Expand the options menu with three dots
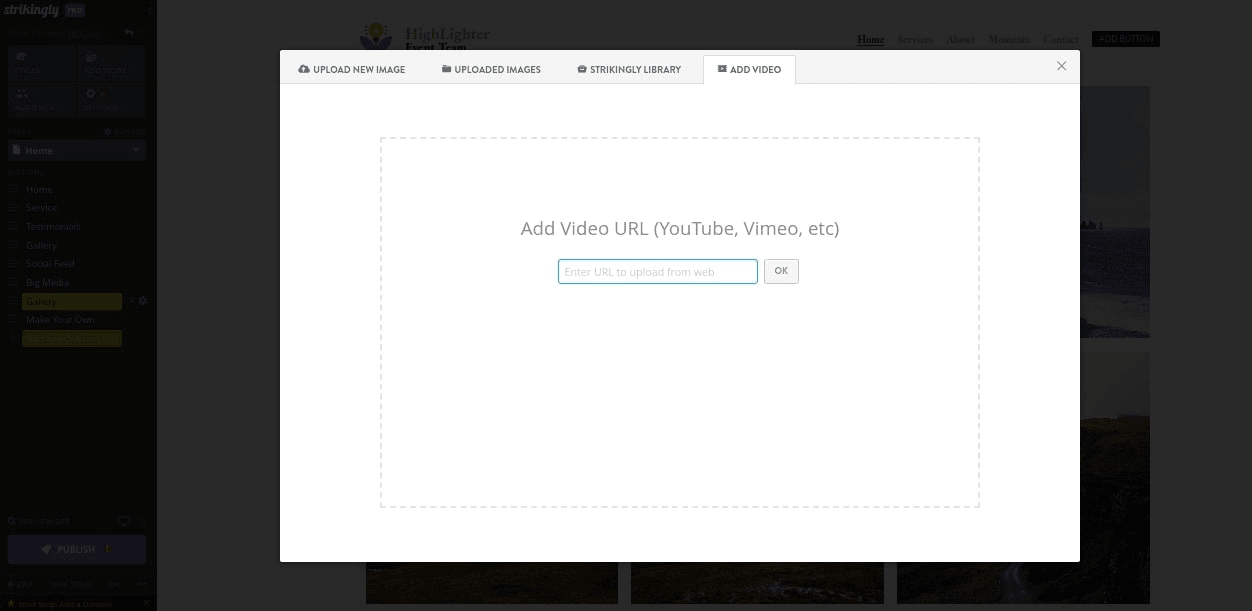 142,584
